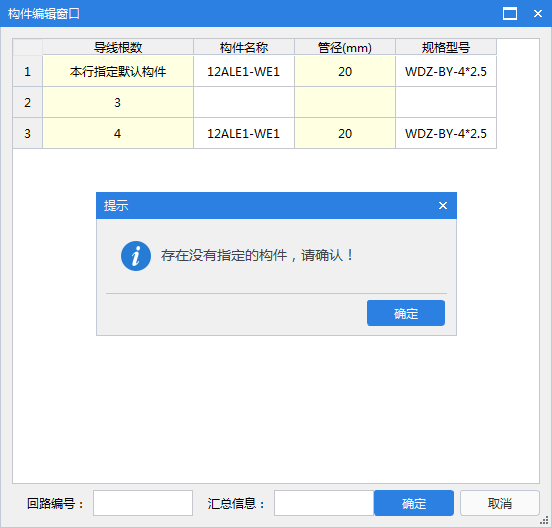Screen dimensions: 552x528
Task: Click cell 本行指定默认构件
Action: [118, 71]
